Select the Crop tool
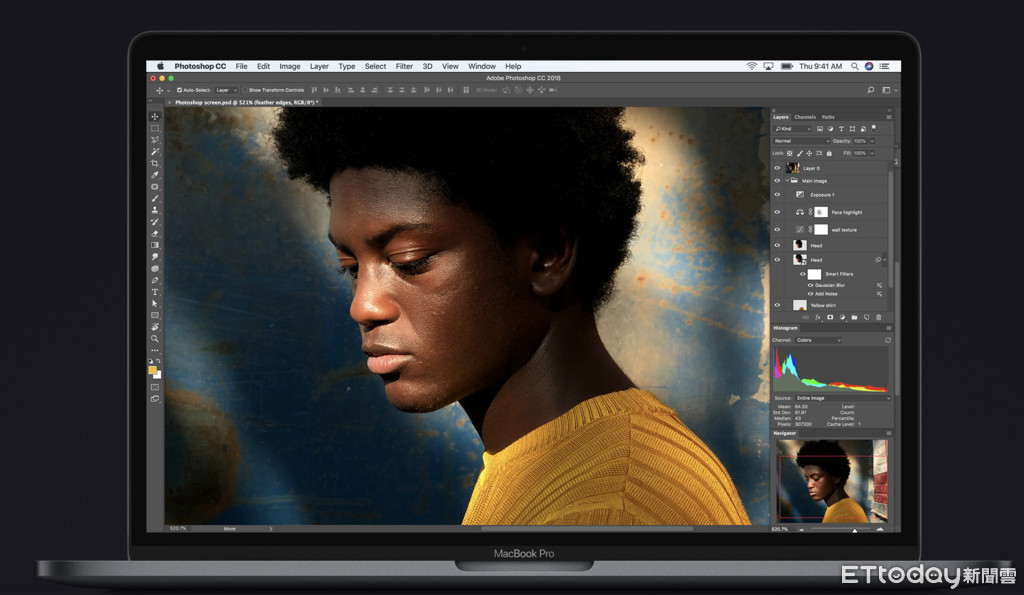Image resolution: width=1024 pixels, height=595 pixels. pos(155,163)
